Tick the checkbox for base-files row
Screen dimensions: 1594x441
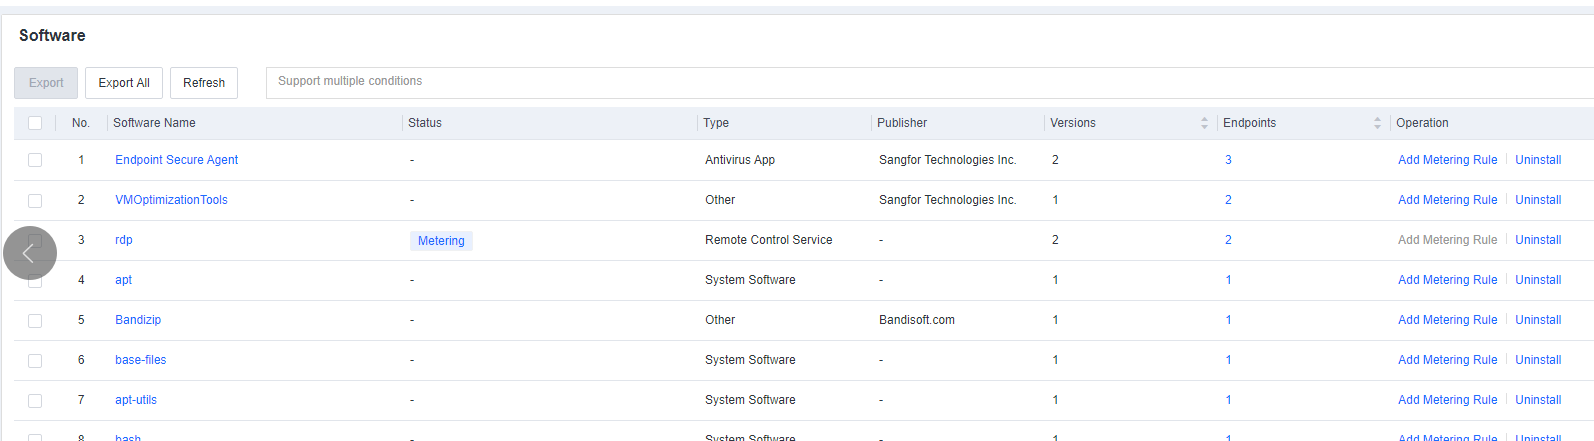click(35, 360)
